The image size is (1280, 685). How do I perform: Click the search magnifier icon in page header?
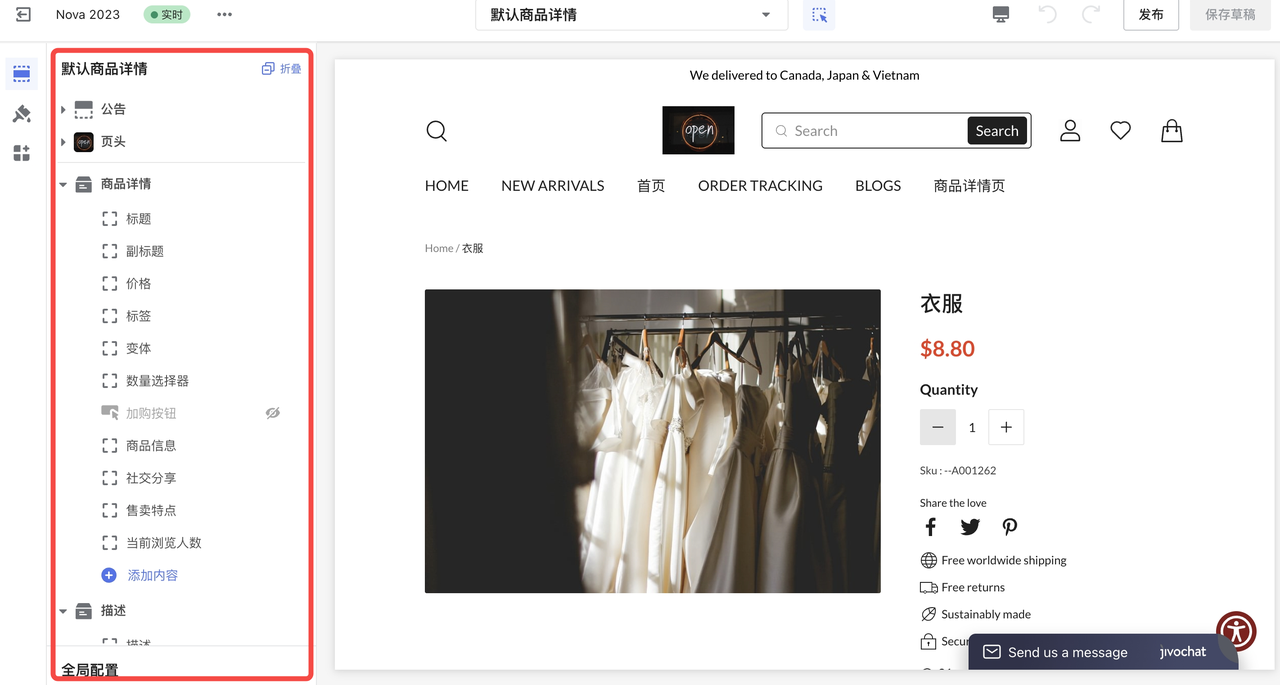(436, 130)
